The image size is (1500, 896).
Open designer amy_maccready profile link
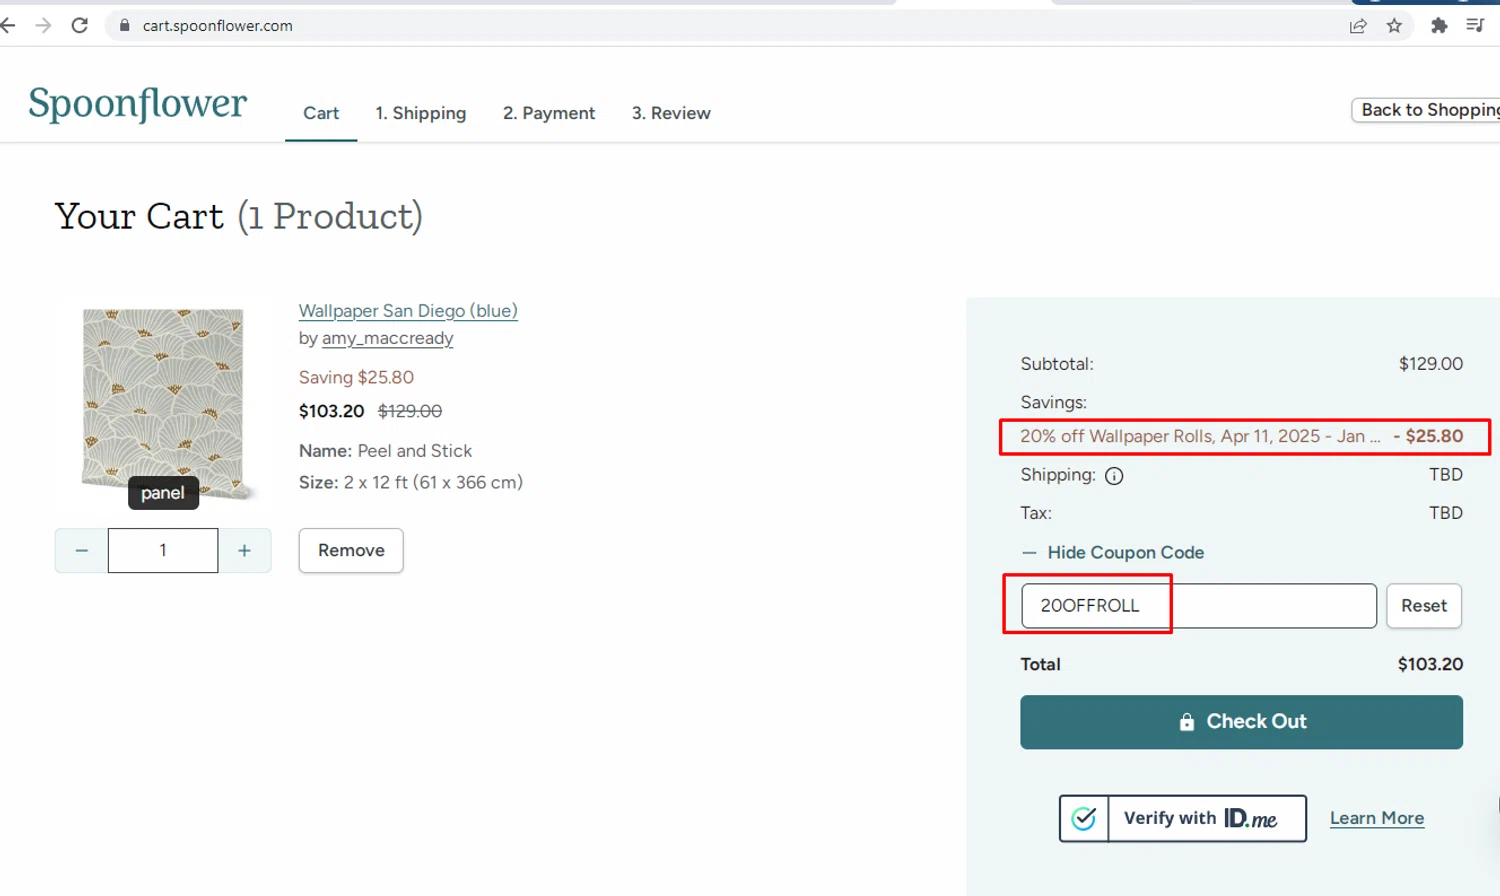click(387, 339)
